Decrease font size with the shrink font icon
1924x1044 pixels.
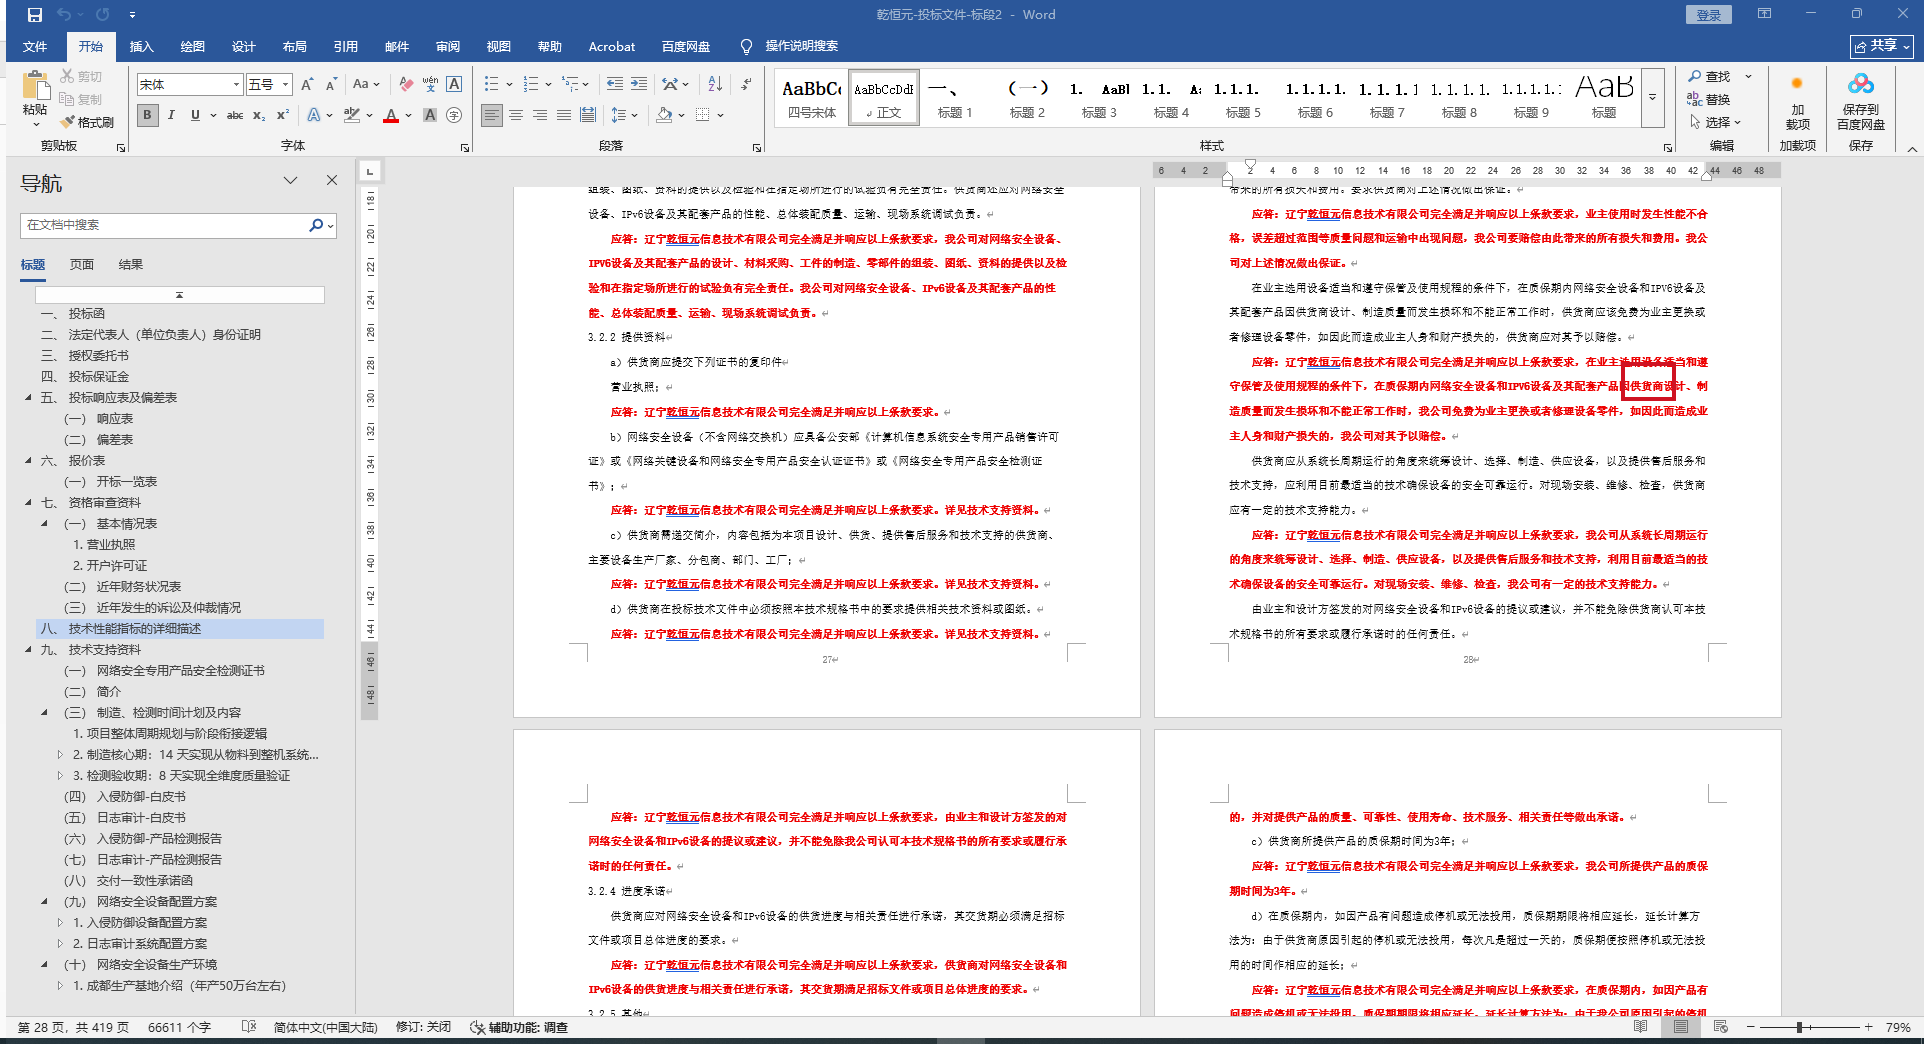(x=331, y=85)
